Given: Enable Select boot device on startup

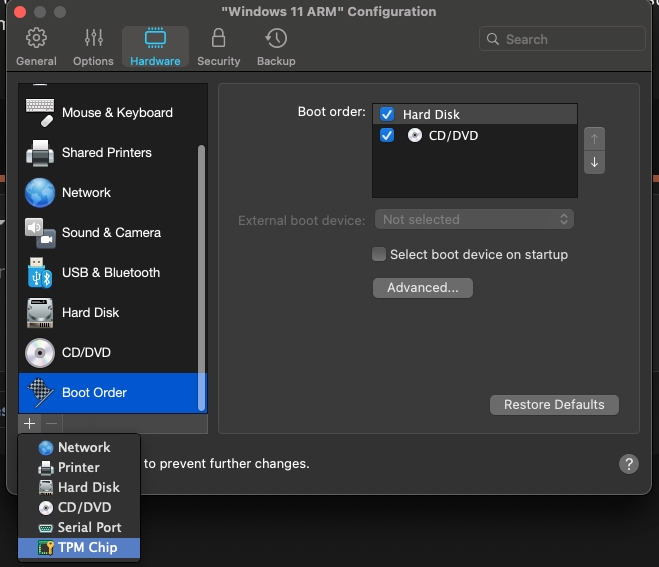Looking at the screenshot, I should pyautogui.click(x=379, y=255).
